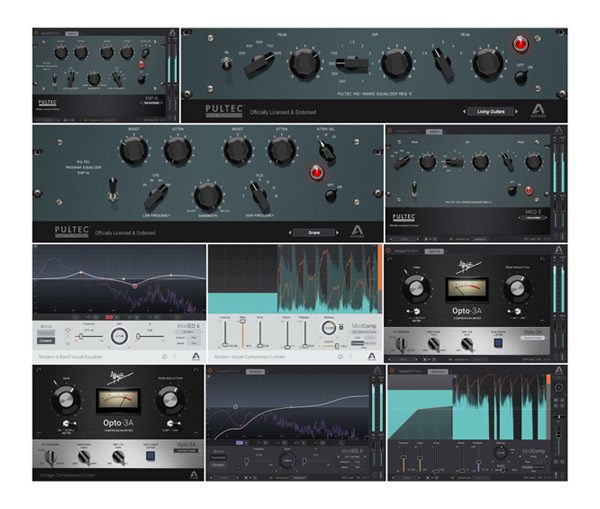Open the Snare preset menu on large EQP-1A
The width and height of the screenshot is (600, 509).
click(x=314, y=233)
